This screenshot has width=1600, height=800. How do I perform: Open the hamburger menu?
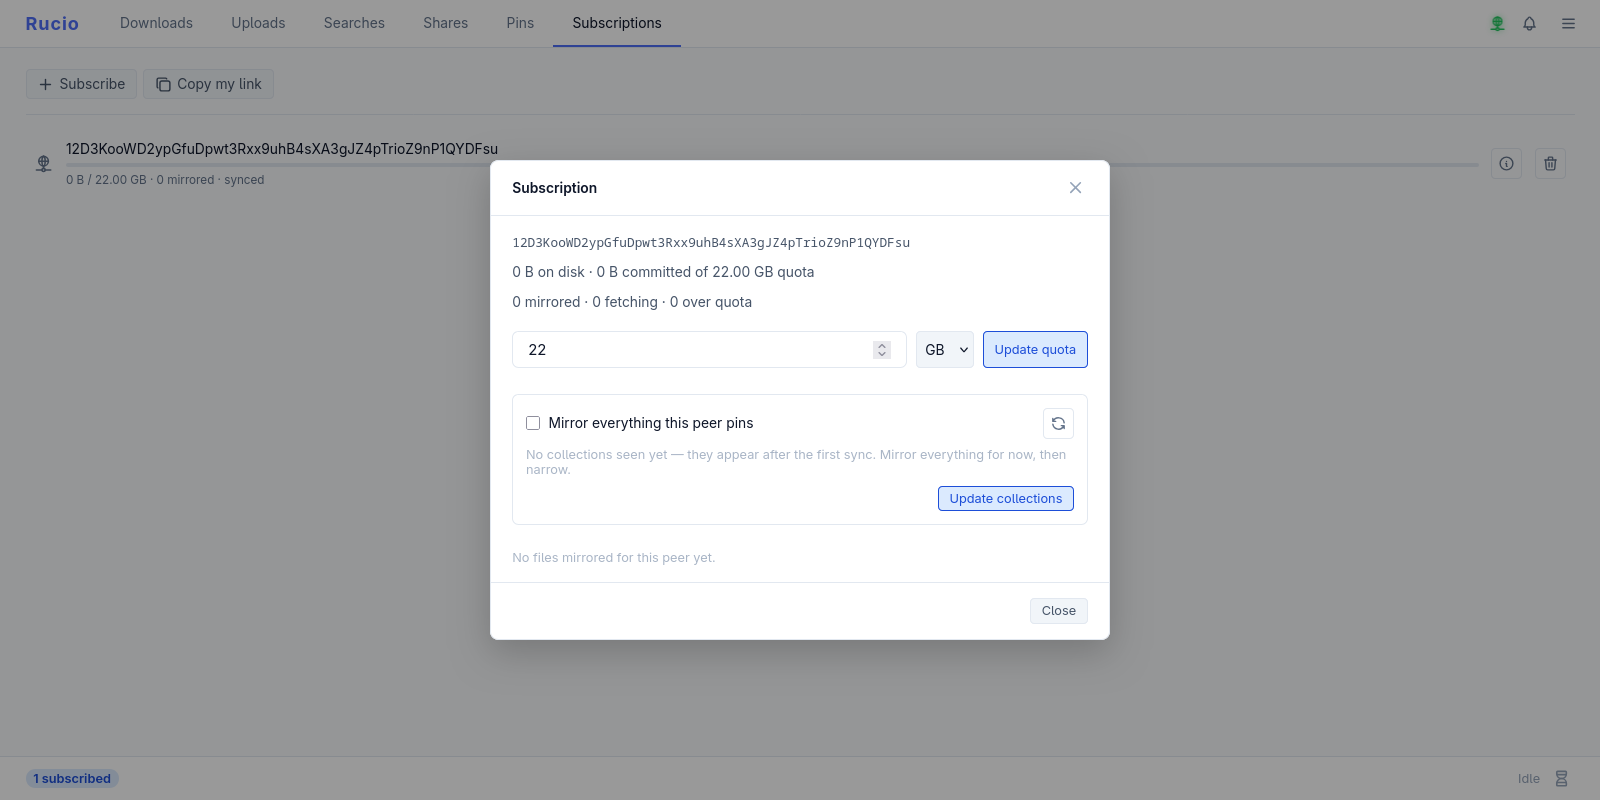1568,23
